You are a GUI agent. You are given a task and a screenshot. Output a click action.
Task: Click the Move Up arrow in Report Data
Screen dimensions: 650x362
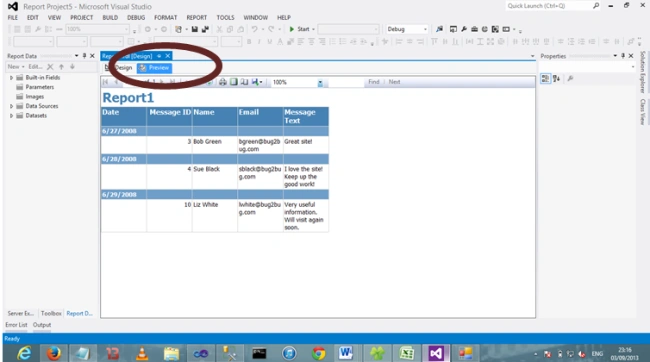click(x=61, y=66)
